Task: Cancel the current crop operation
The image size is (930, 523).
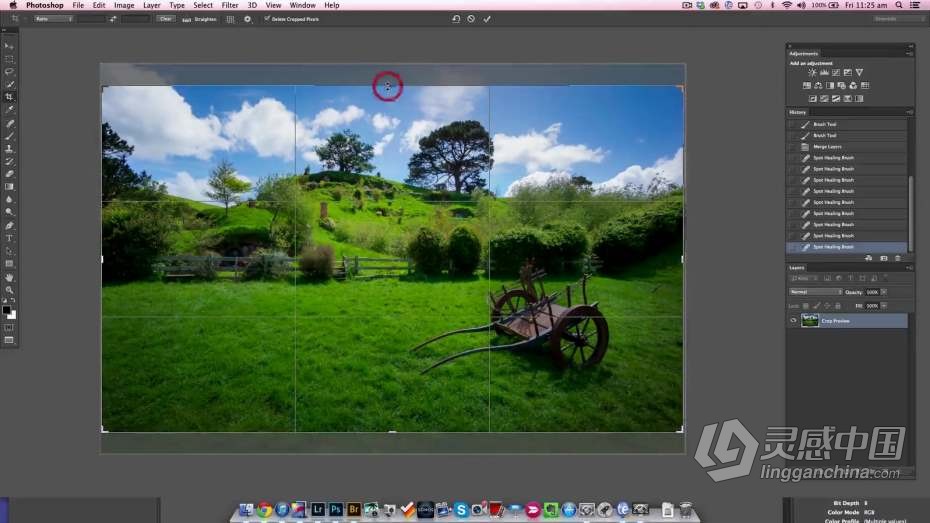Action: click(471, 19)
